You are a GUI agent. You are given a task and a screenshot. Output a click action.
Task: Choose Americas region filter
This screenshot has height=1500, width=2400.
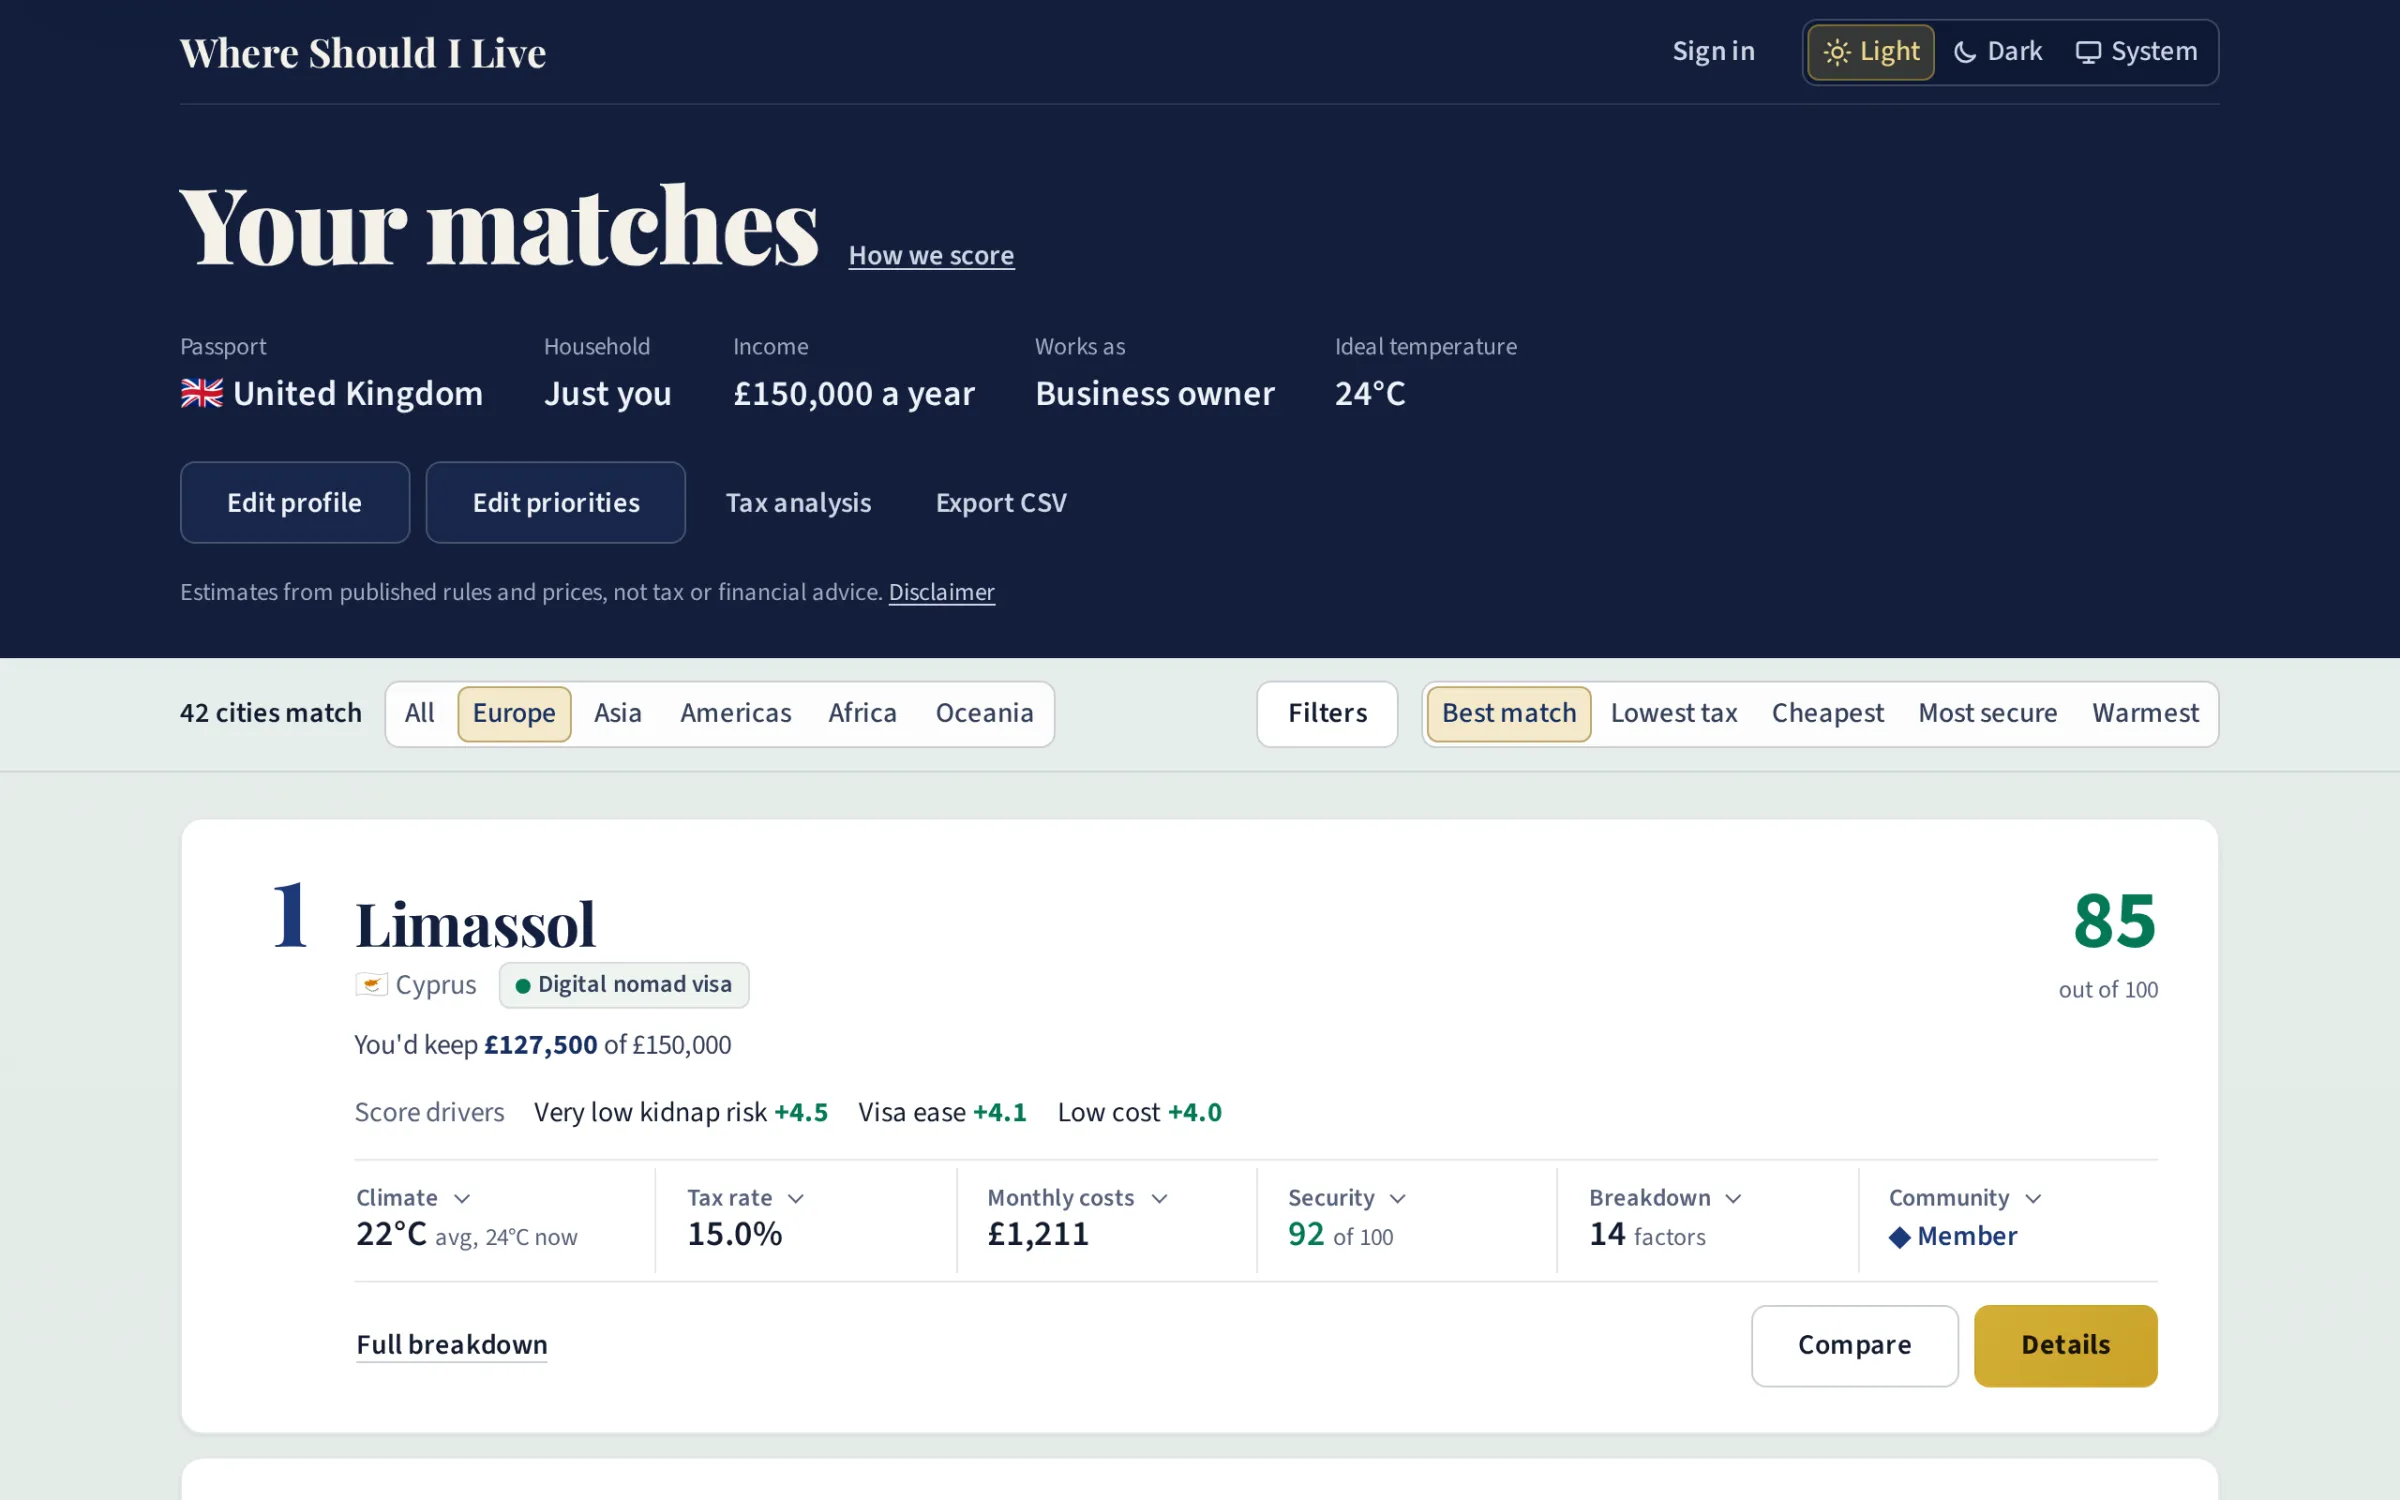(736, 714)
